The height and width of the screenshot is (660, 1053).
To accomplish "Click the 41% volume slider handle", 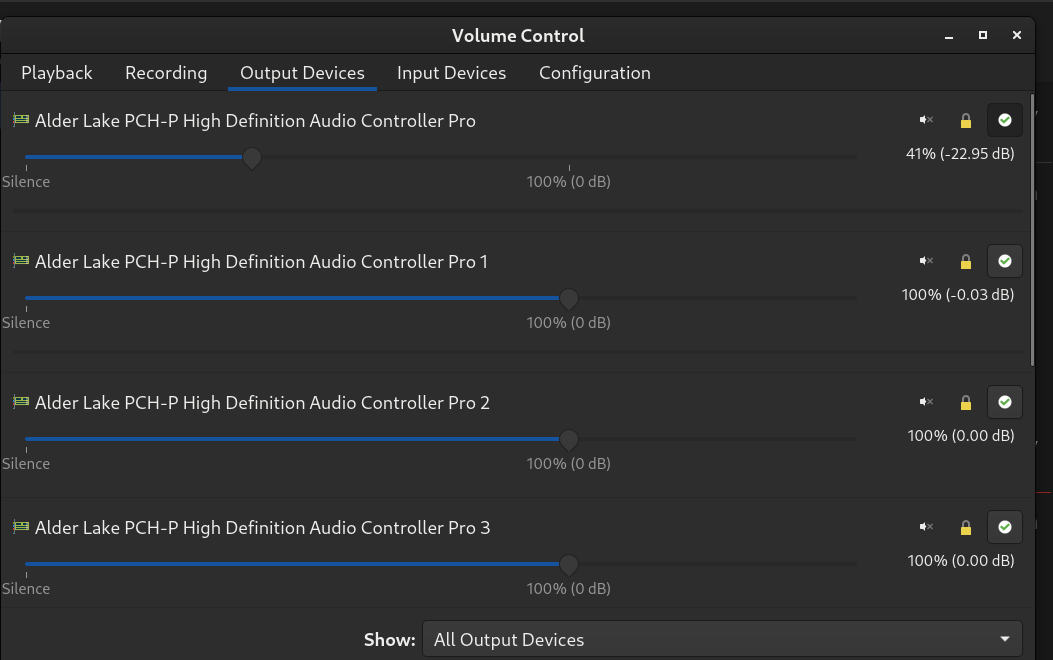I will pyautogui.click(x=252, y=158).
